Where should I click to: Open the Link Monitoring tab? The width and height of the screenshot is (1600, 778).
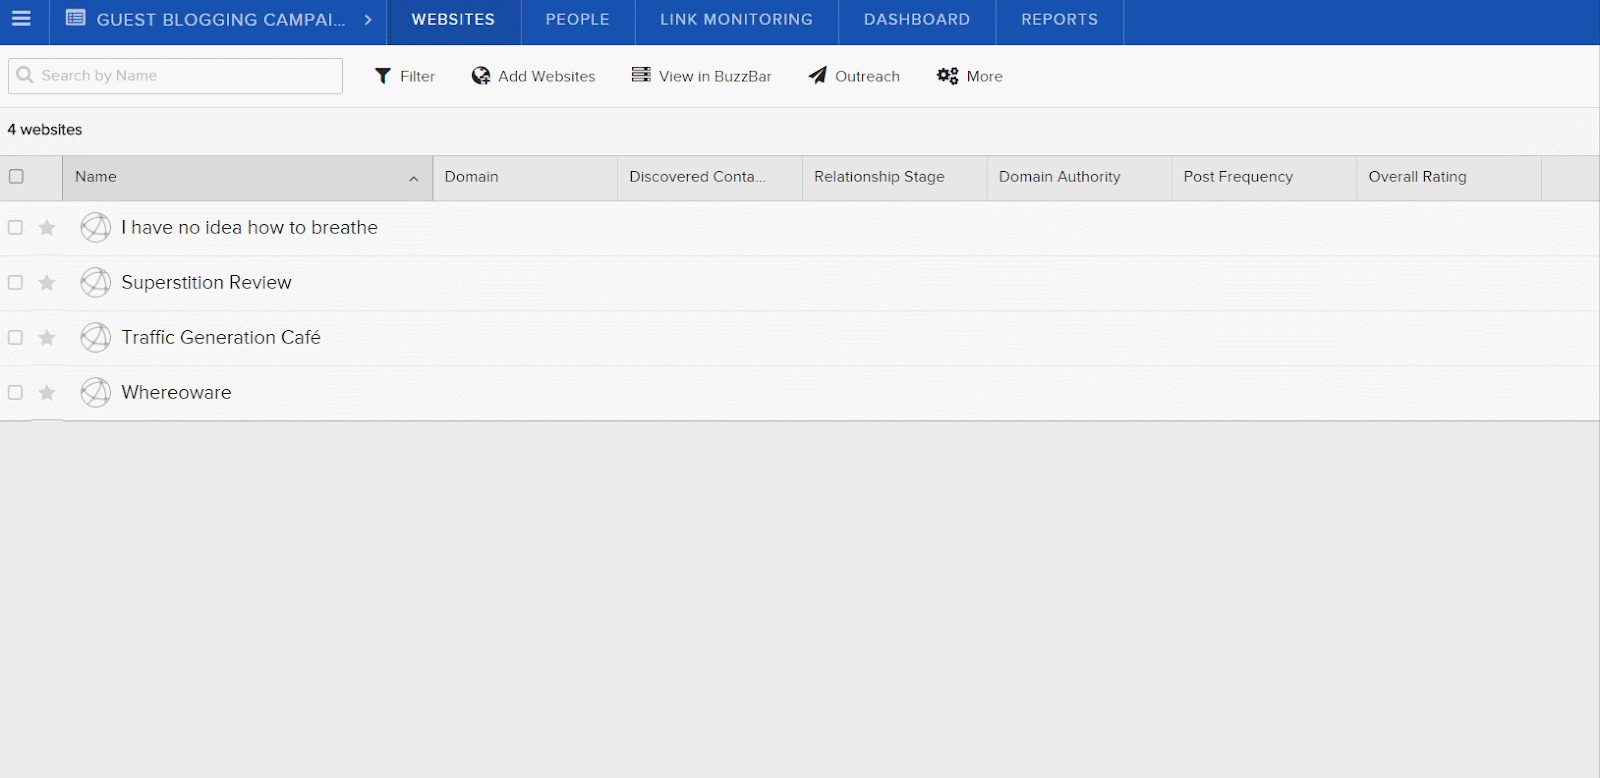click(x=736, y=20)
